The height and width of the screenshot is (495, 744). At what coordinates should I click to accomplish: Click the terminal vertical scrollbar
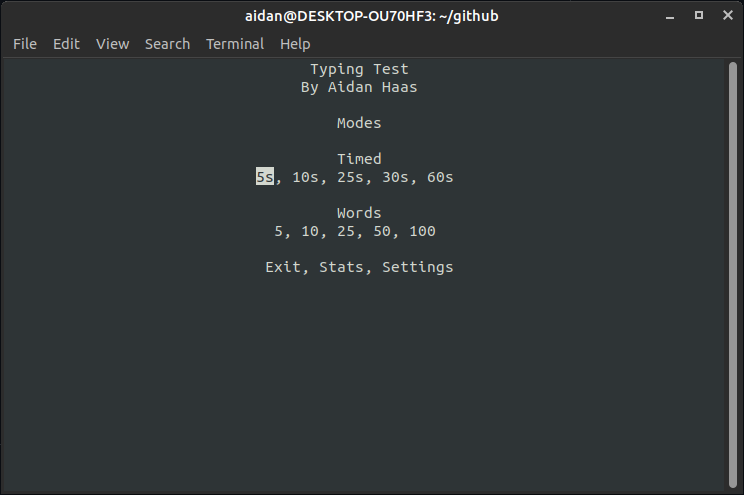tap(733, 275)
